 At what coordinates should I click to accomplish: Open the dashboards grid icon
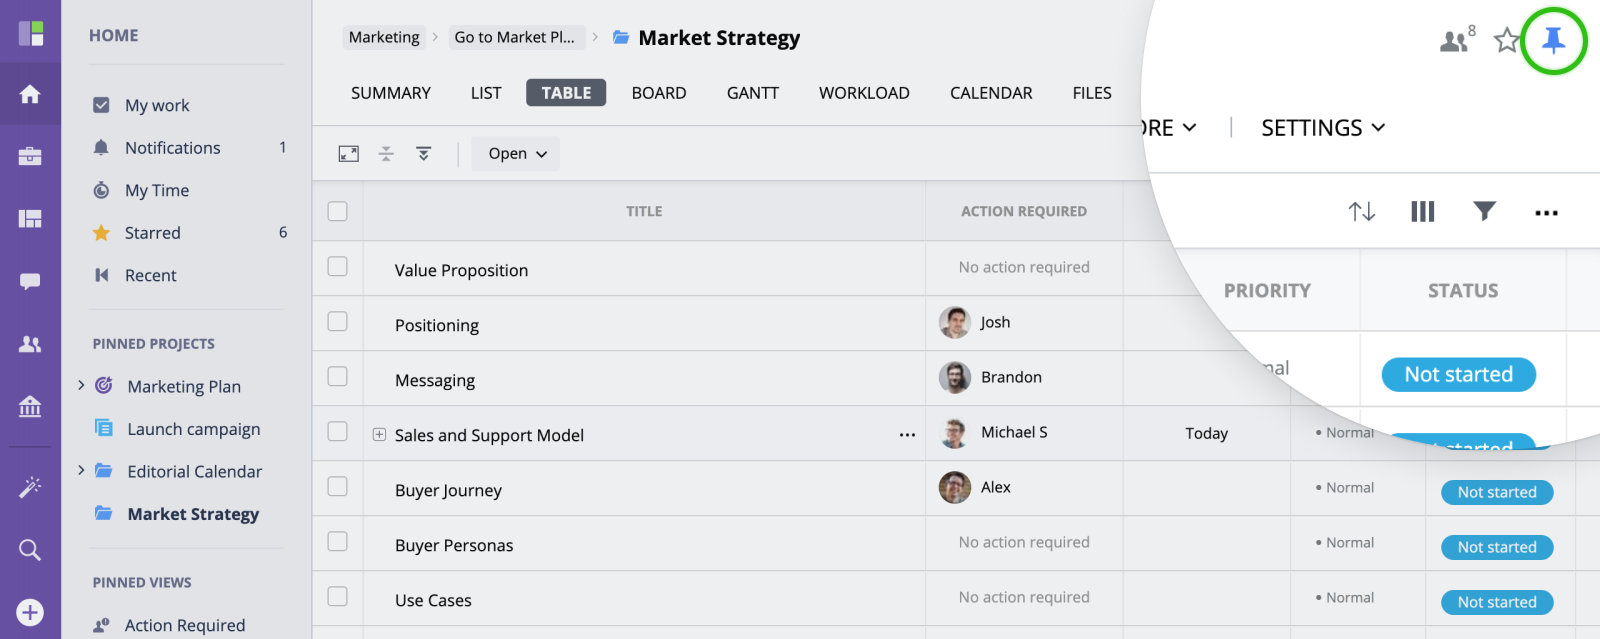click(30, 218)
